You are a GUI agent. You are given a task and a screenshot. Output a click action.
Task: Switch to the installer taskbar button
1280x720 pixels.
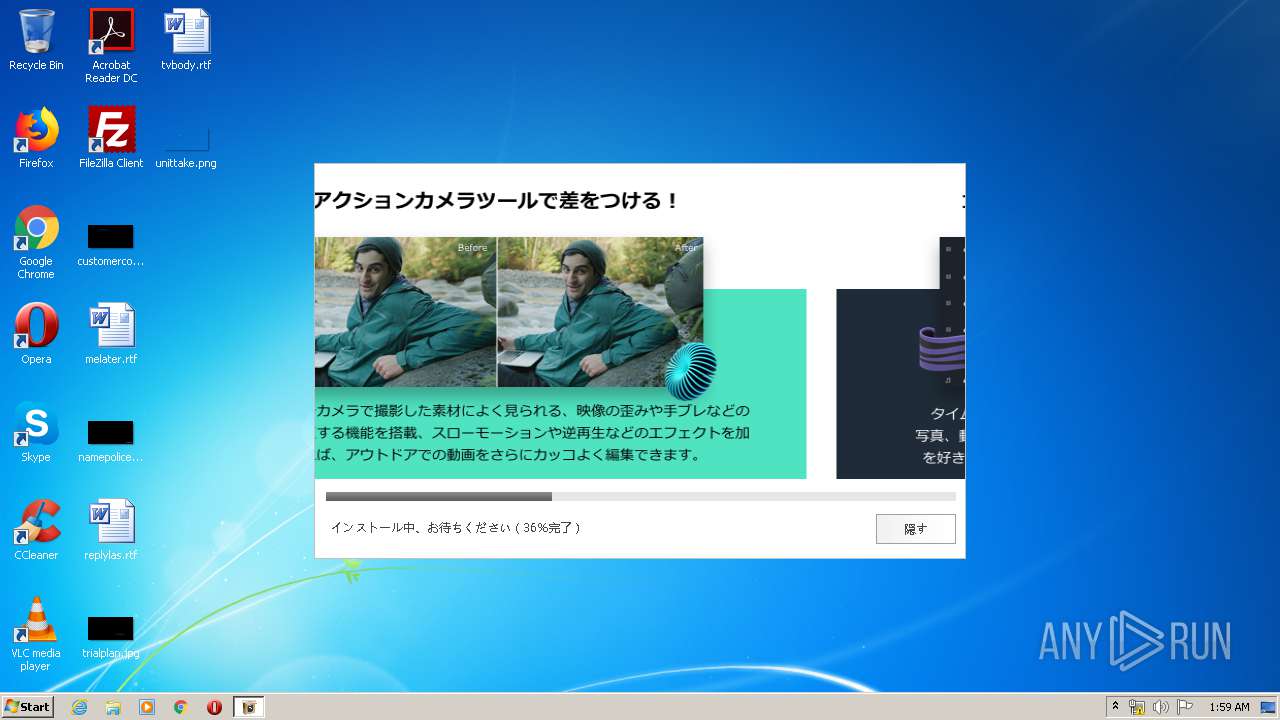(x=249, y=707)
